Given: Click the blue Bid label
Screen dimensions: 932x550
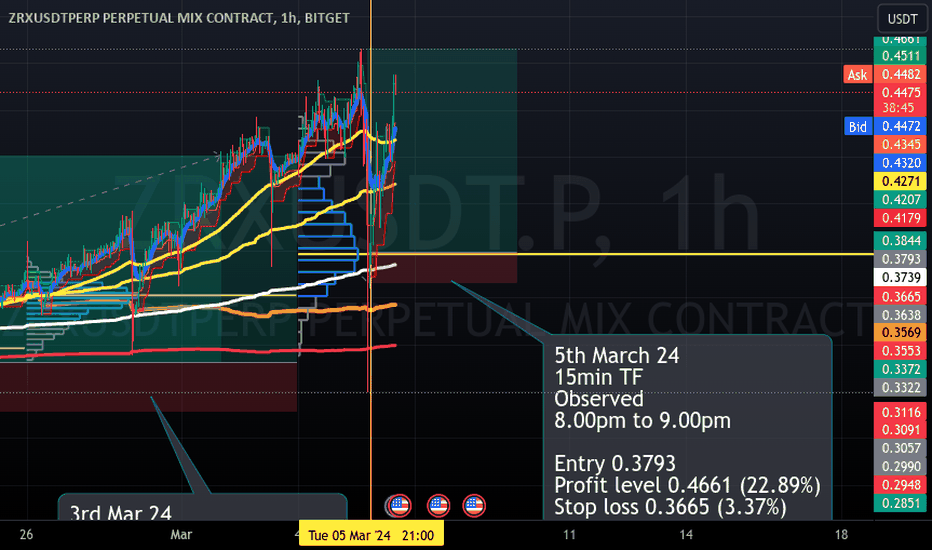Looking at the screenshot, I should click(x=858, y=126).
